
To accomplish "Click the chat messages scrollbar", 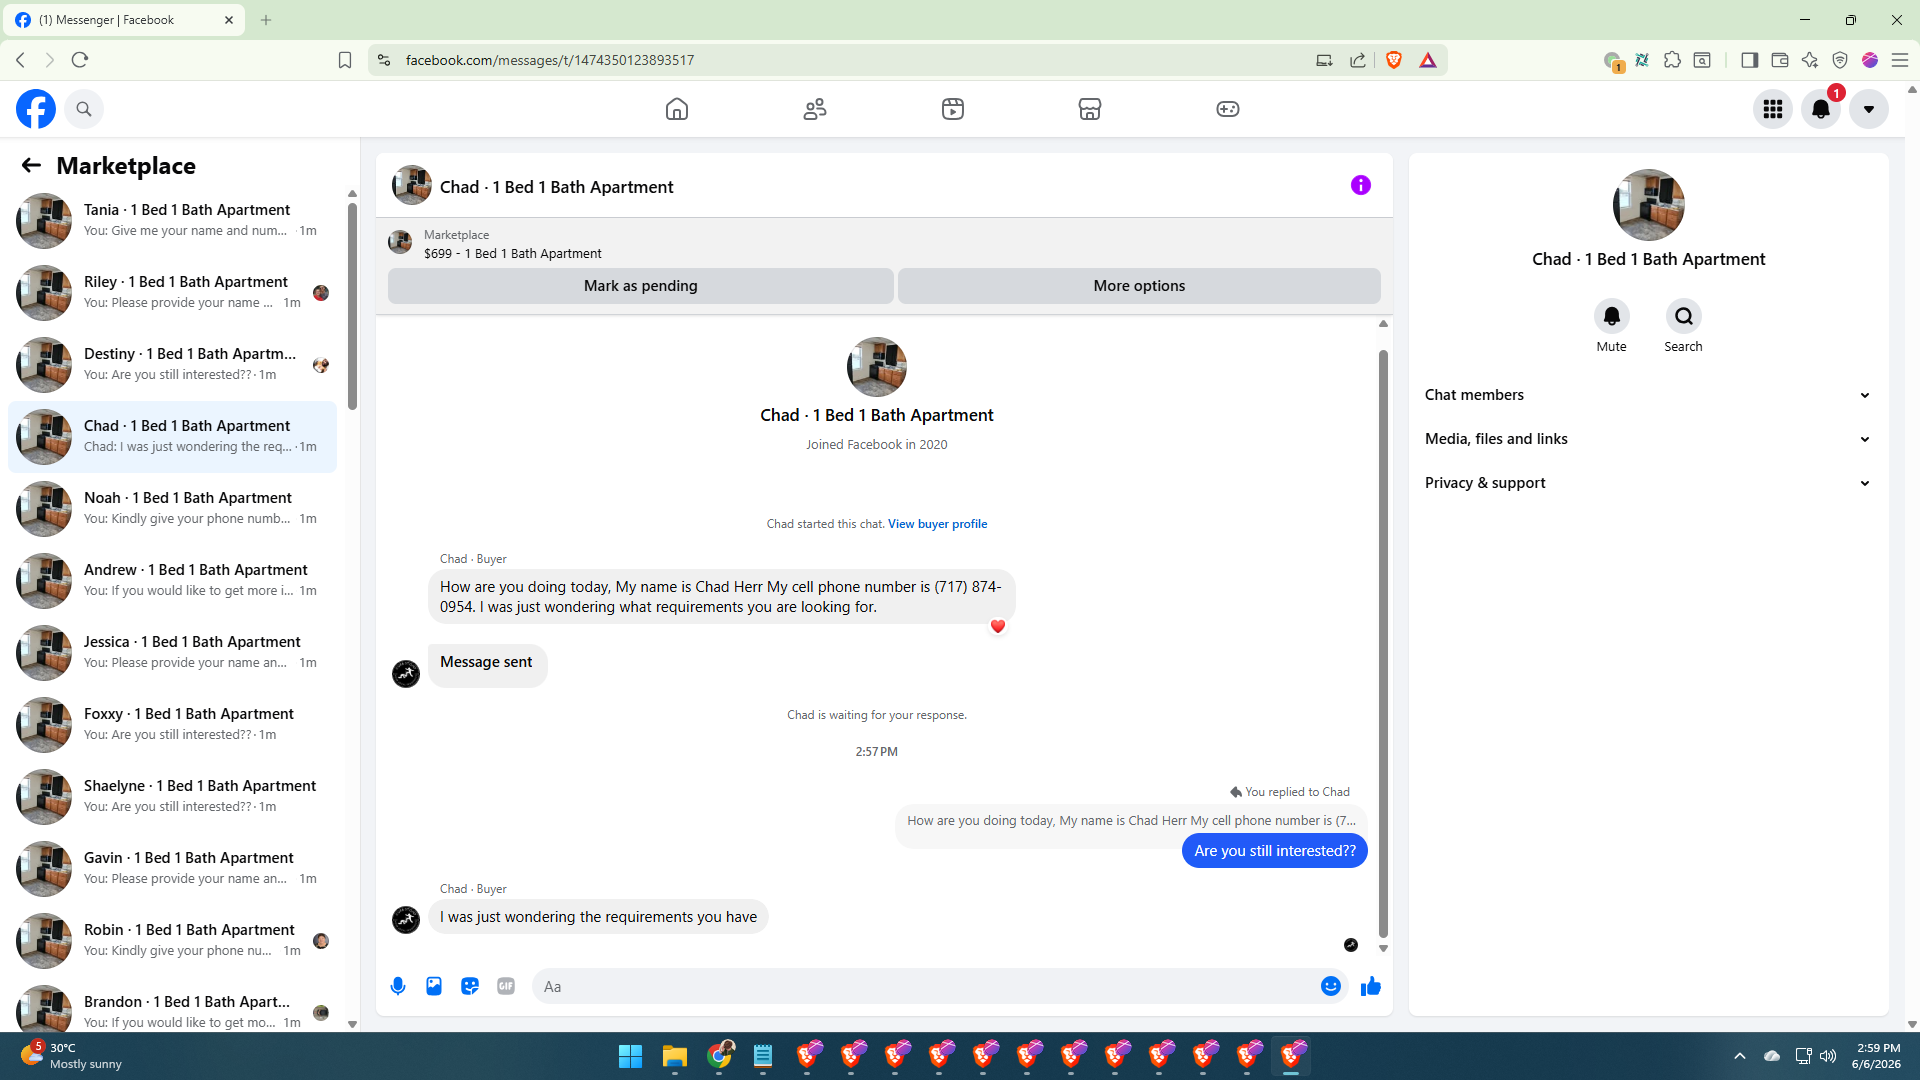I will (1383, 644).
